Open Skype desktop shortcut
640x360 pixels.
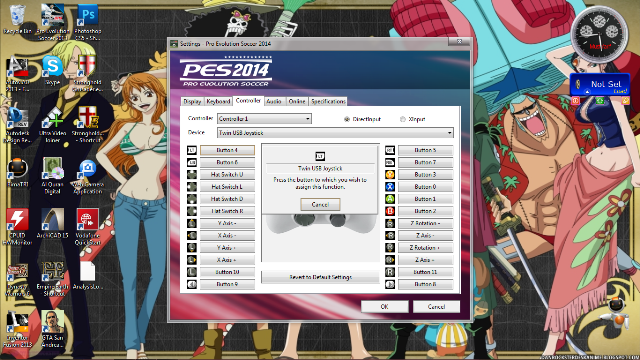tap(52, 71)
